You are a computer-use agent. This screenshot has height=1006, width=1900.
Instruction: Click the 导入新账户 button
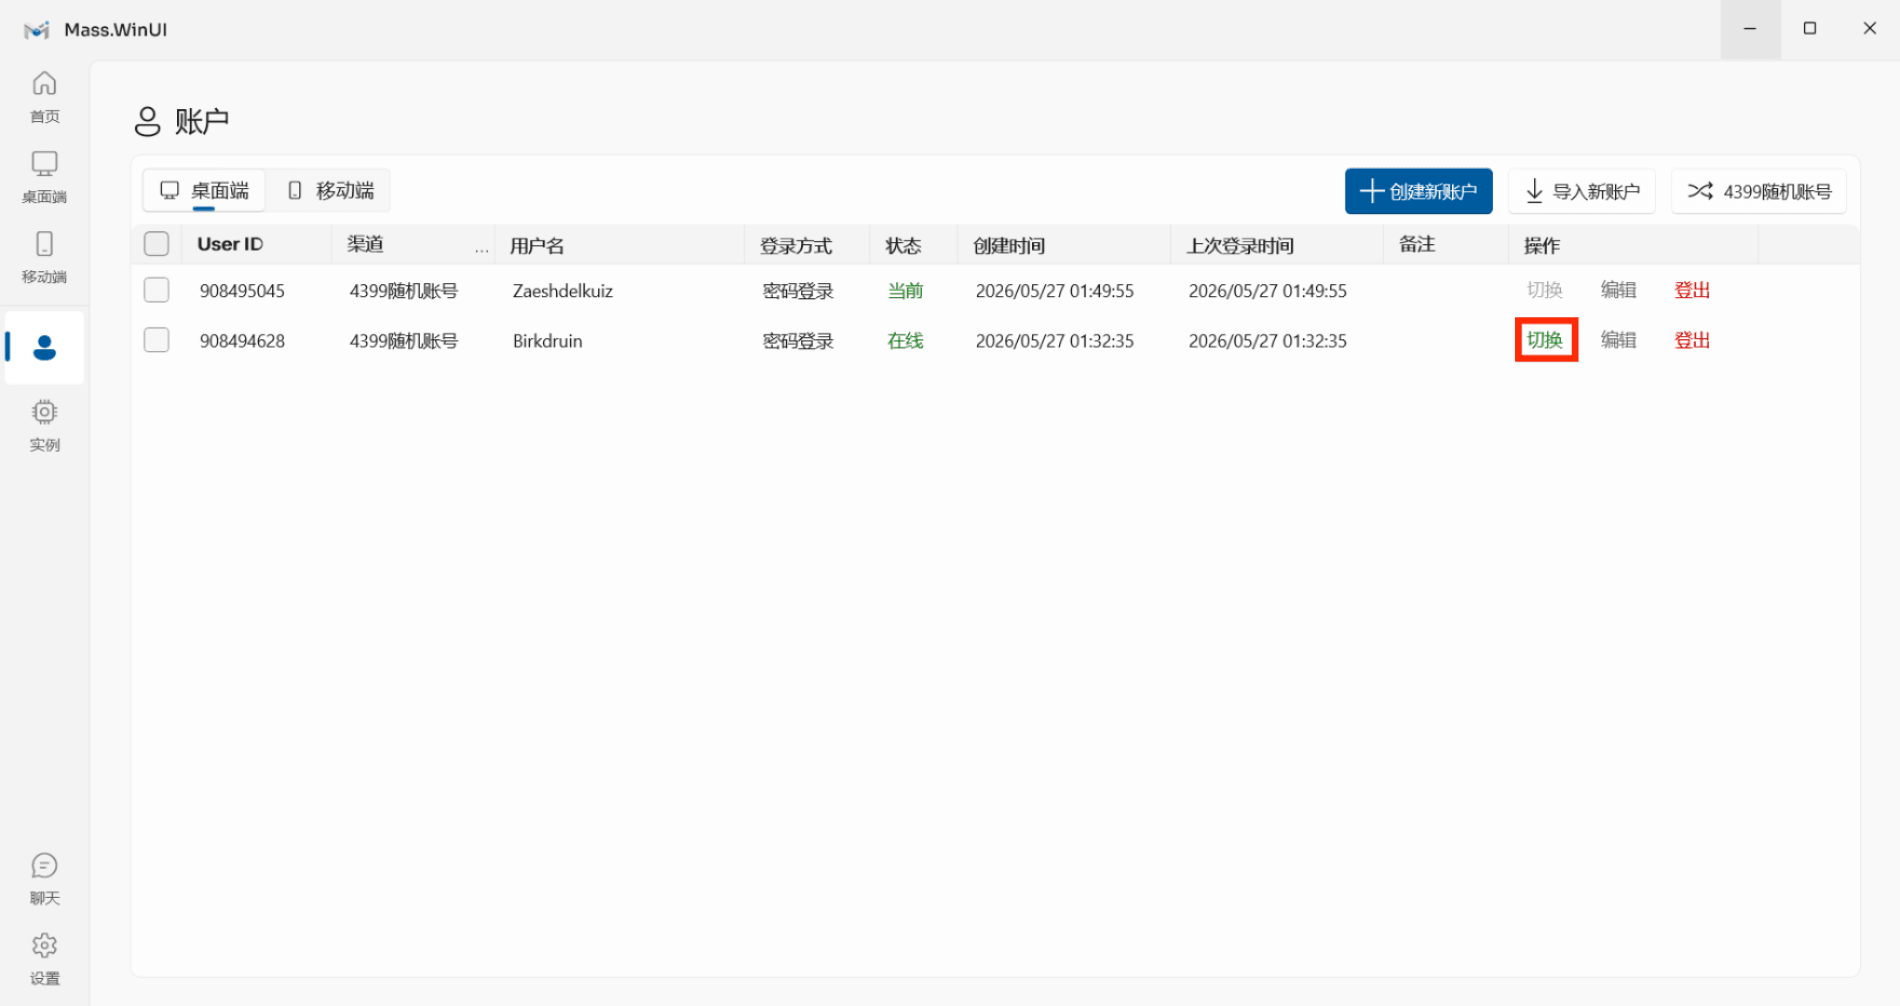pos(1582,191)
